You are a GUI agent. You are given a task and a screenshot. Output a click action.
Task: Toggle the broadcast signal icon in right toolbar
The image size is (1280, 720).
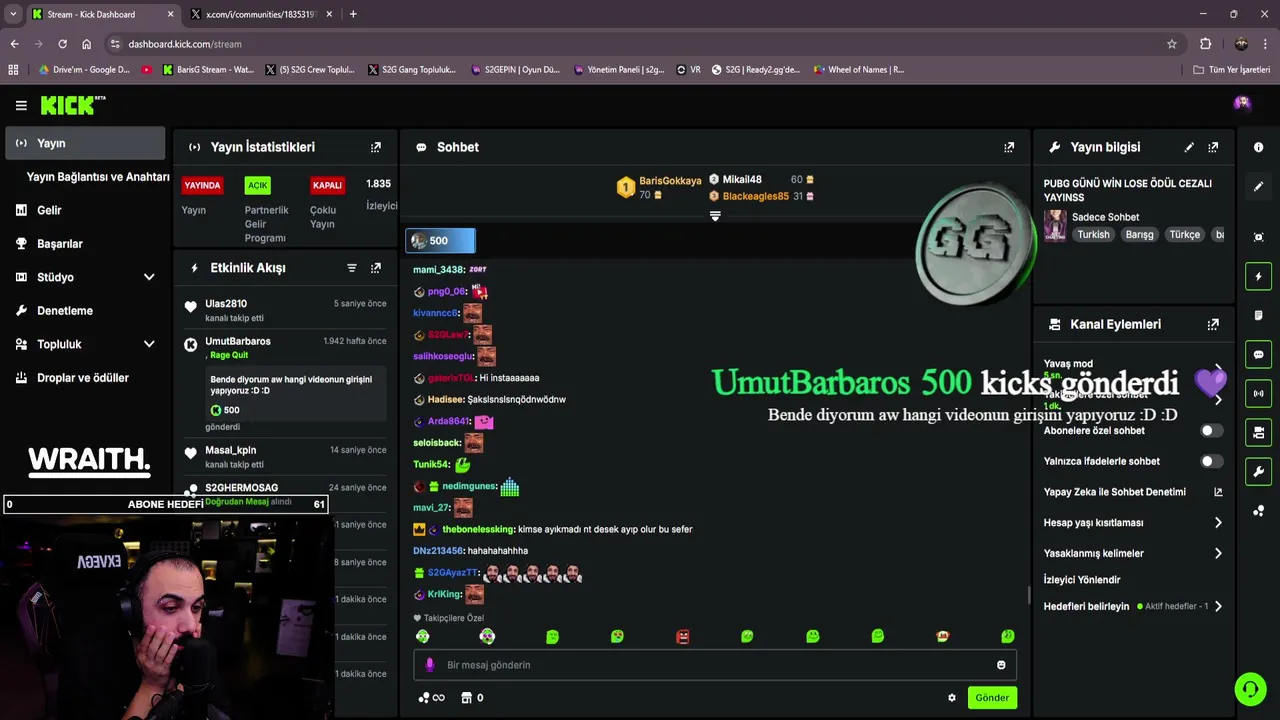click(x=1258, y=393)
